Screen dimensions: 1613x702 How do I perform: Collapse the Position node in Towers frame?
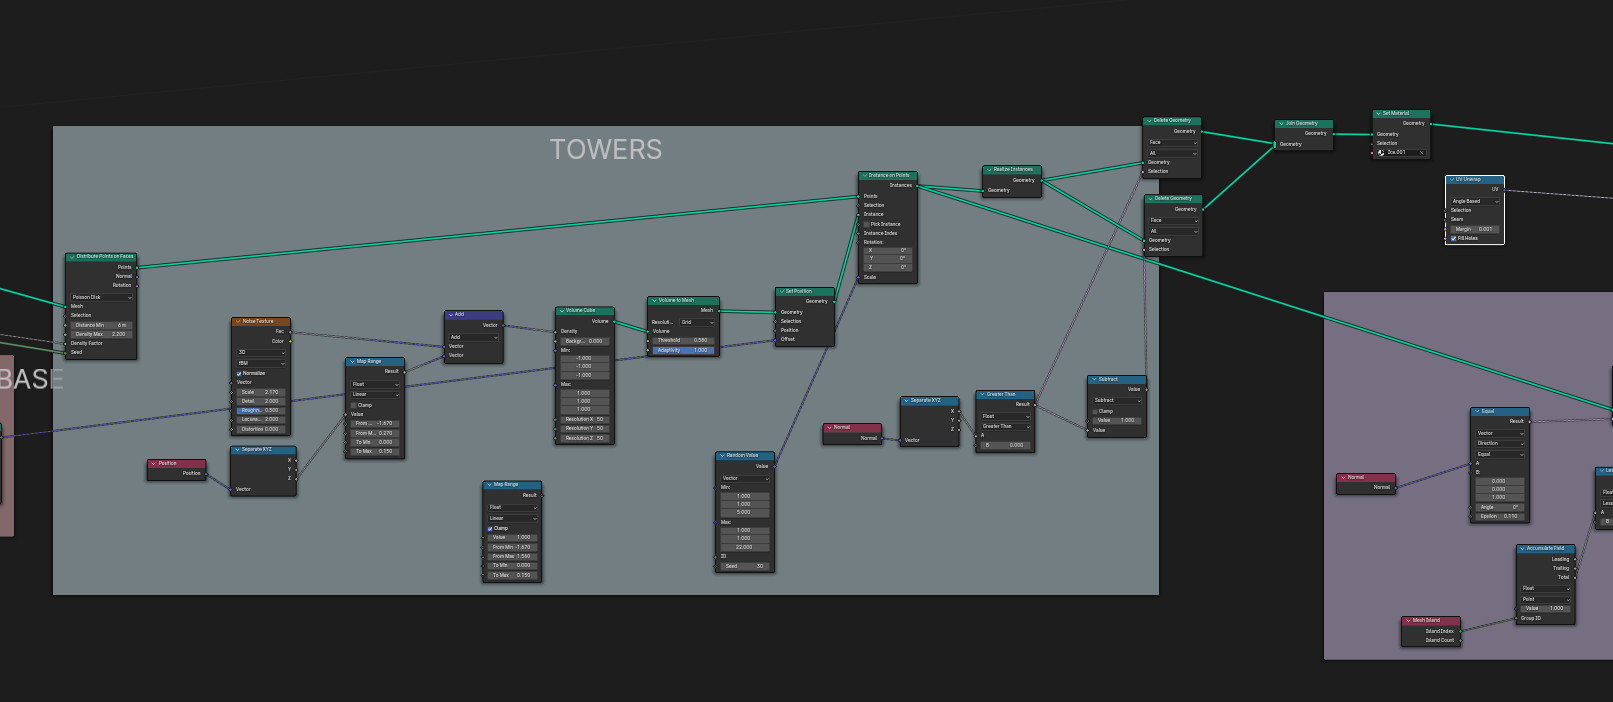tap(153, 464)
